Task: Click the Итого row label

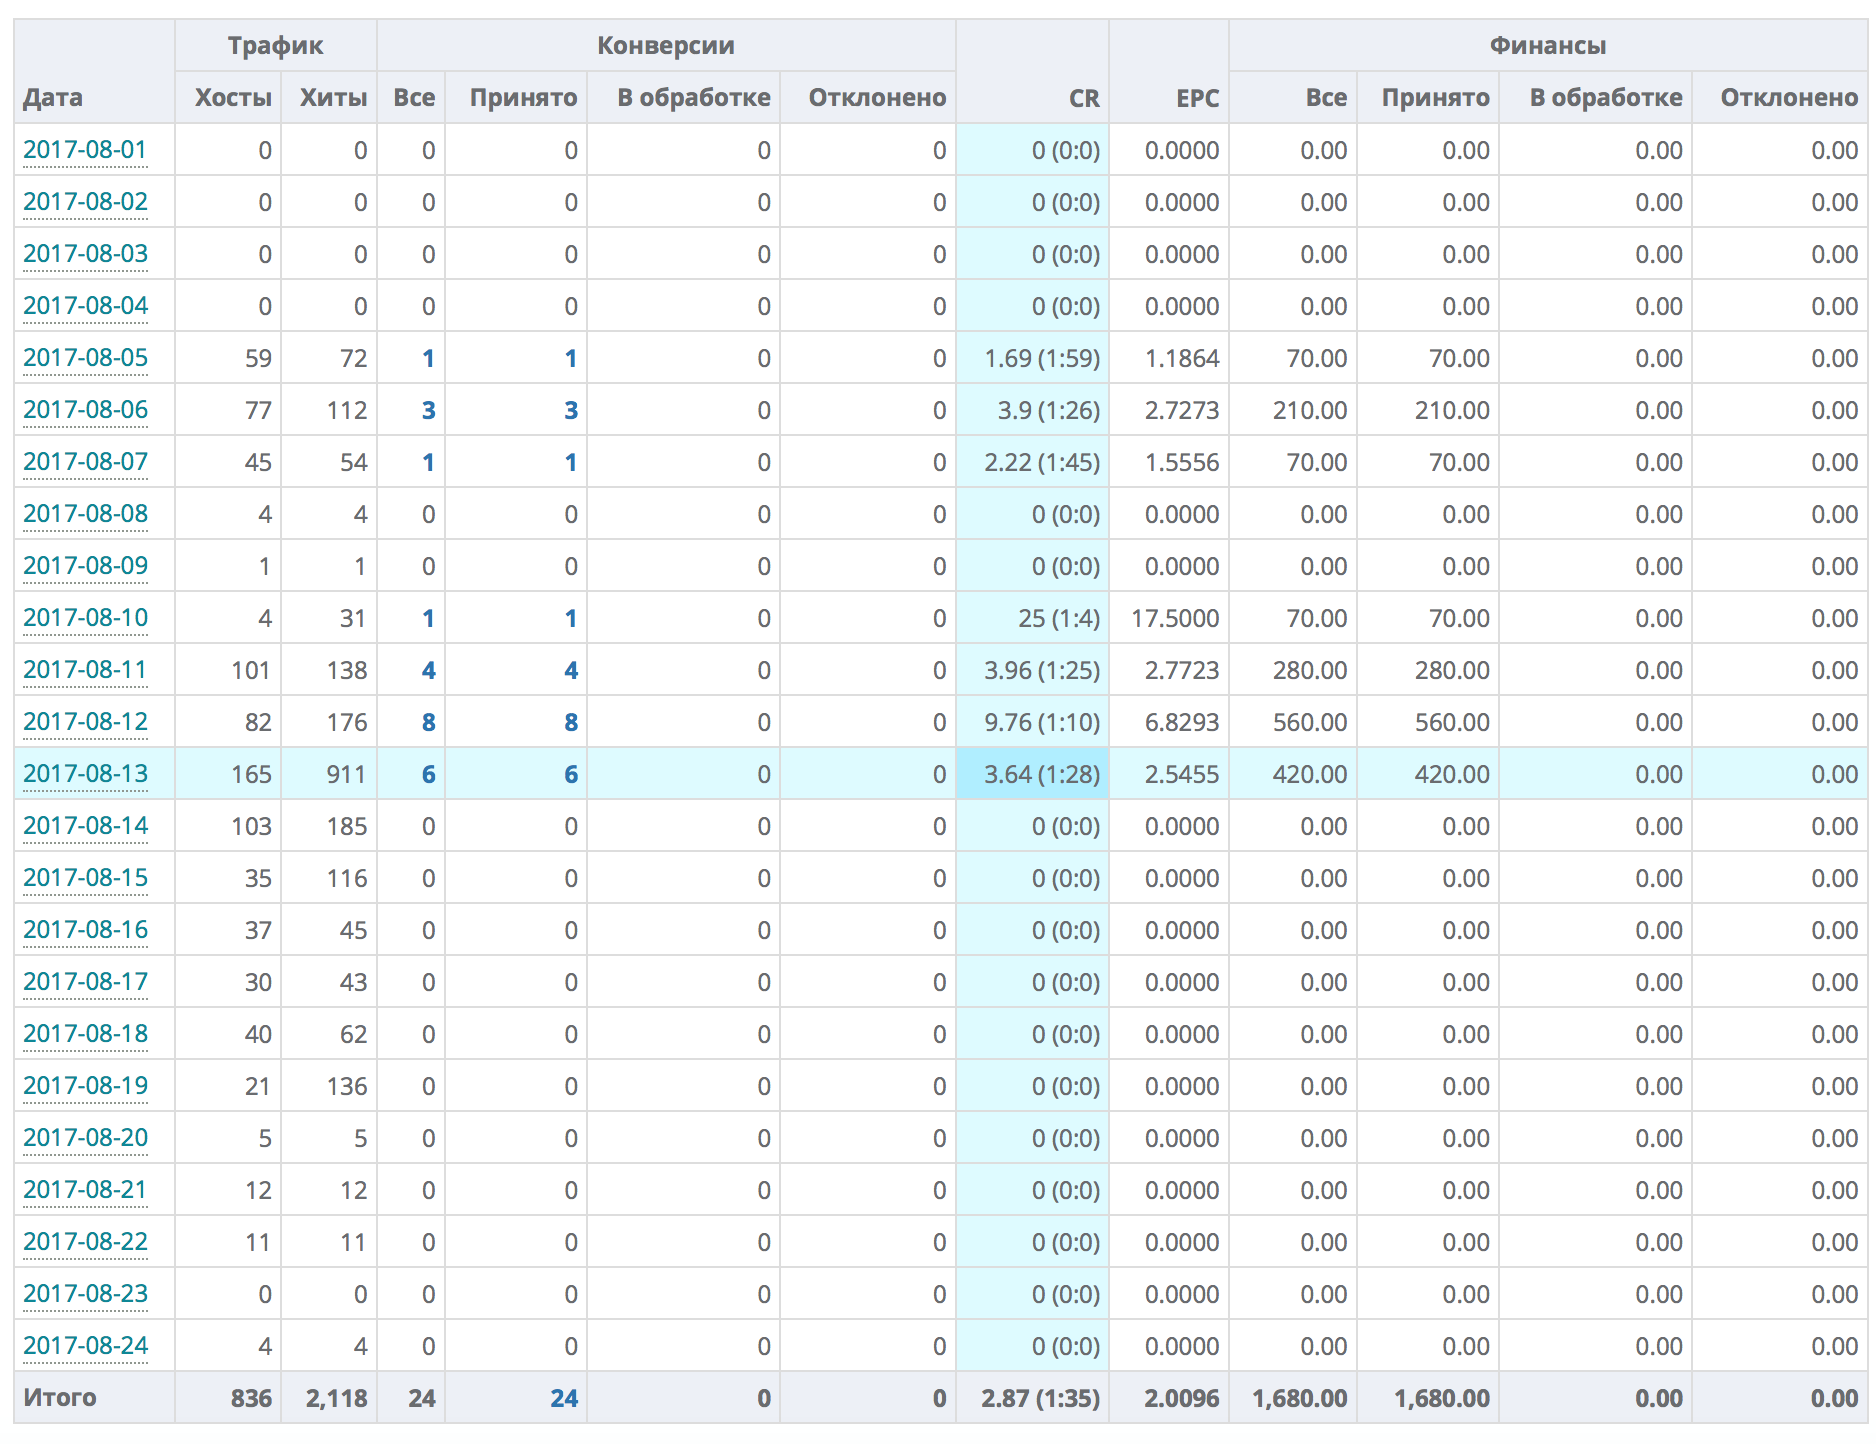Action: (x=60, y=1398)
